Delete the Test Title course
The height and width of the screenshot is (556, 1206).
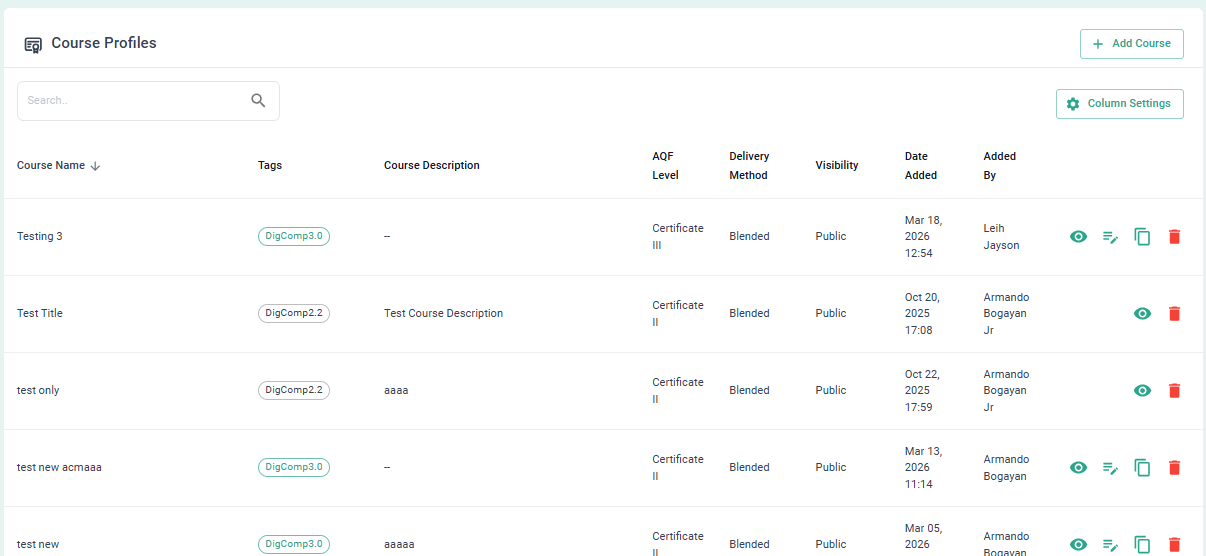(x=1174, y=314)
